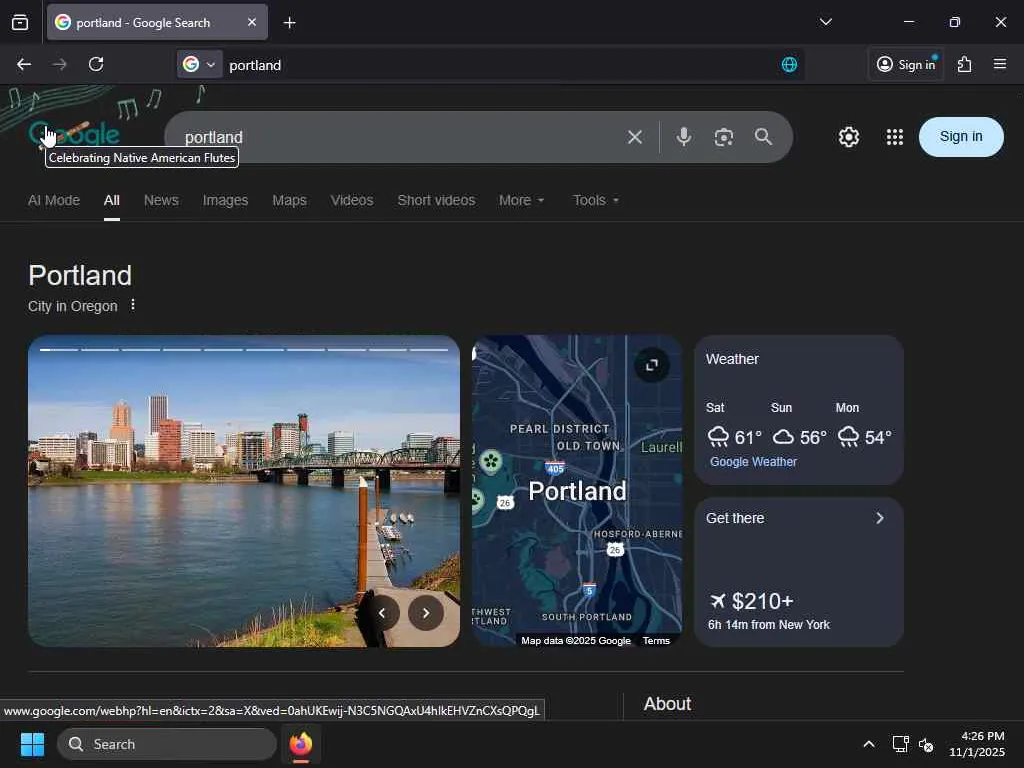Click the forward navigation arrow
The image size is (1024, 768).
pyautogui.click(x=60, y=64)
